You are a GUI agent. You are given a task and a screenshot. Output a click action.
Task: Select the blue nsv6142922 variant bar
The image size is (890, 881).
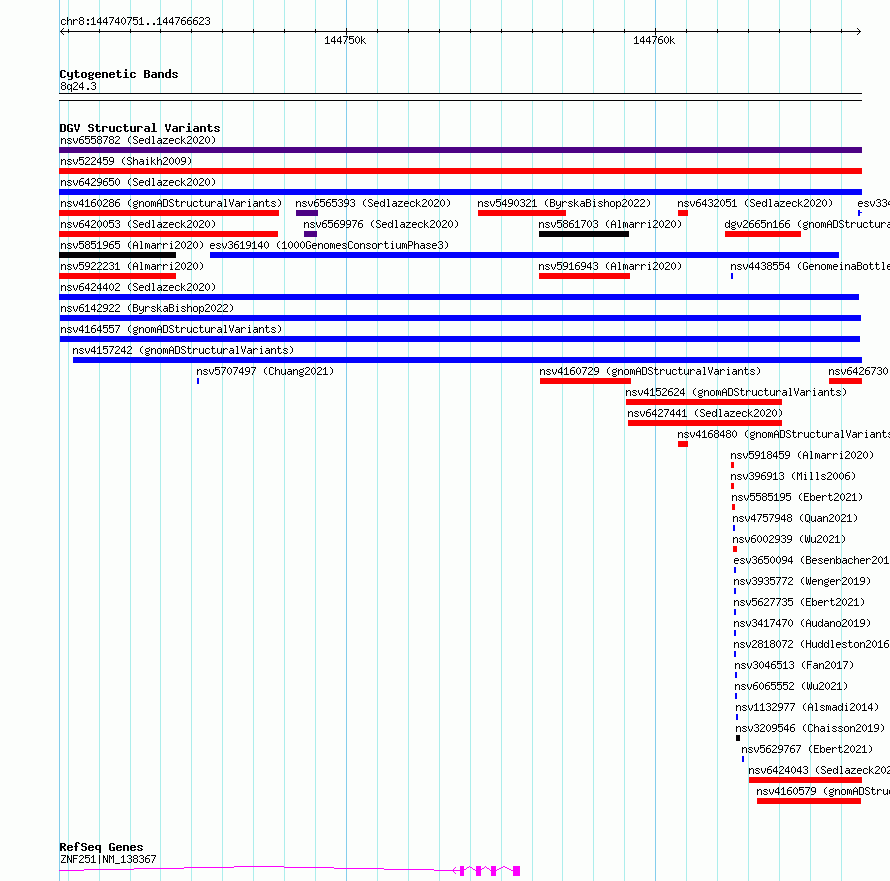(x=460, y=318)
